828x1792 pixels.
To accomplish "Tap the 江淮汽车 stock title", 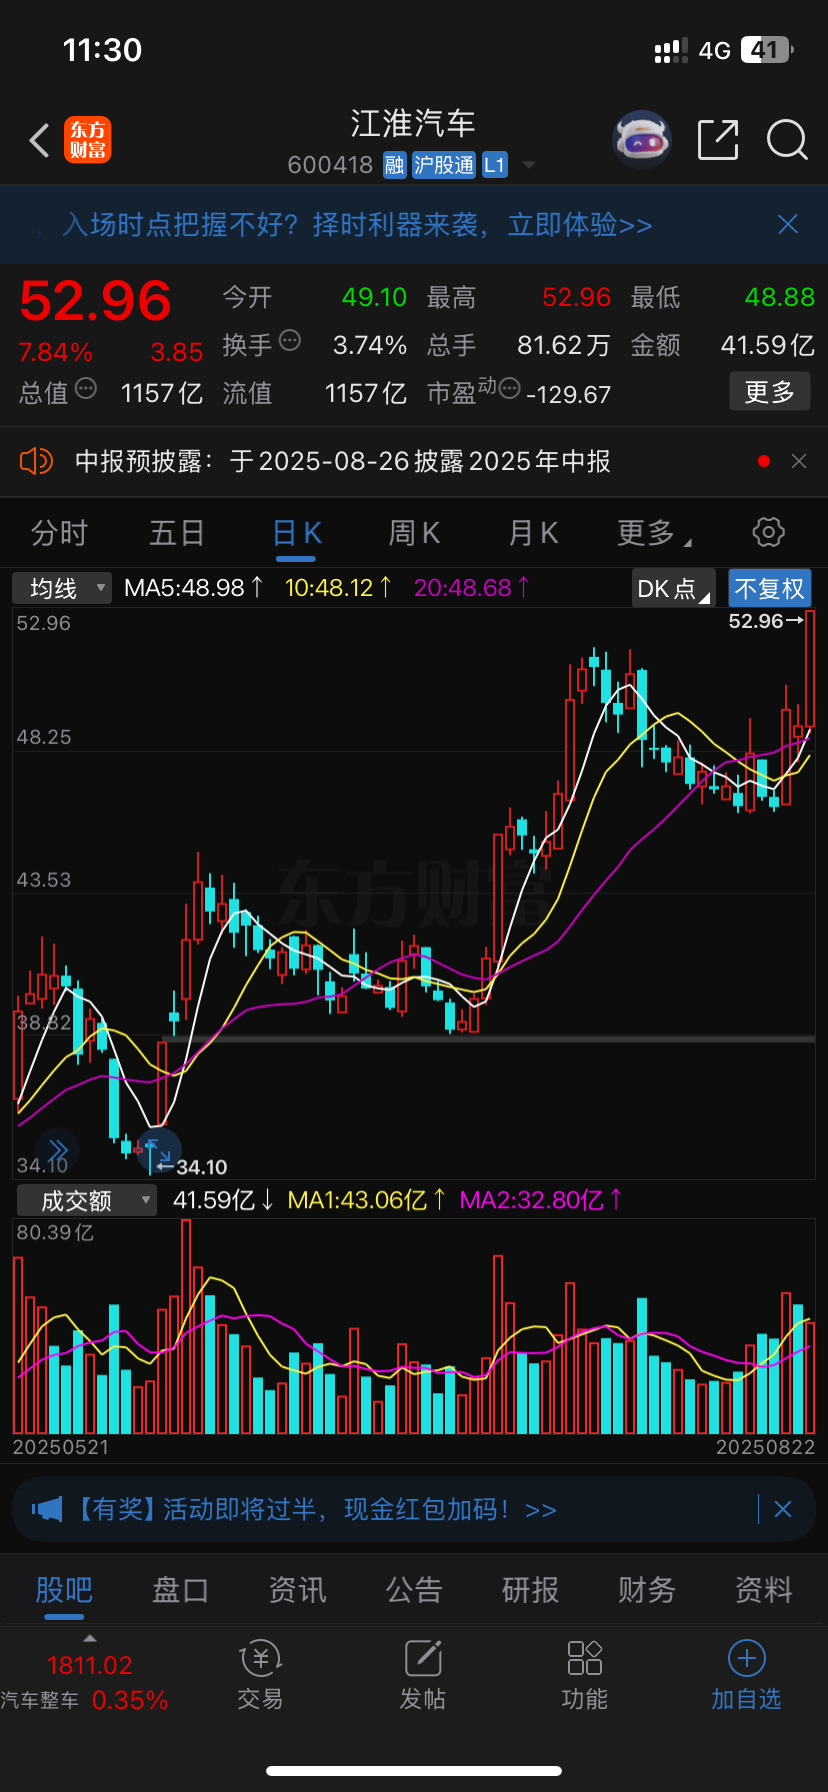I will 413,124.
